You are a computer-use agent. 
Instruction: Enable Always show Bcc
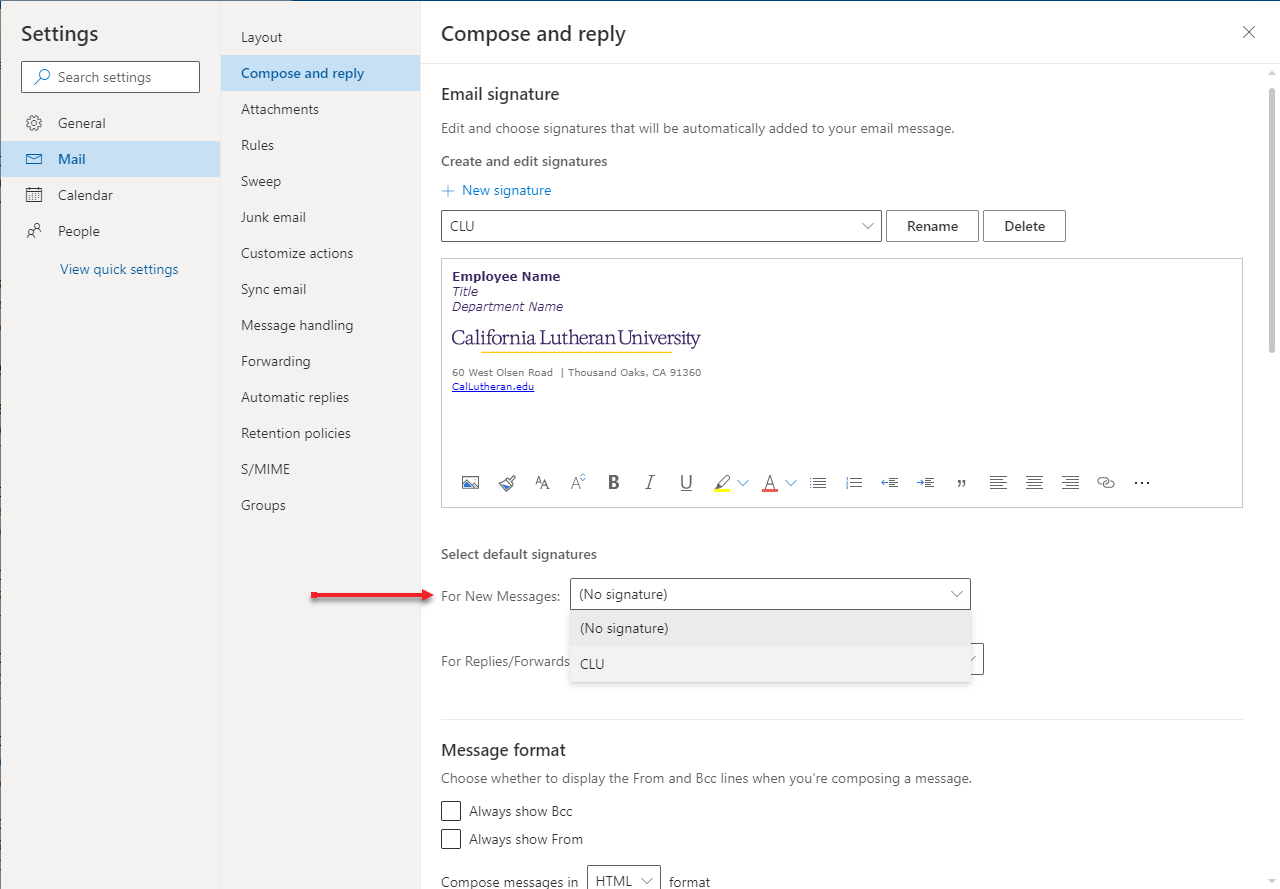point(451,811)
